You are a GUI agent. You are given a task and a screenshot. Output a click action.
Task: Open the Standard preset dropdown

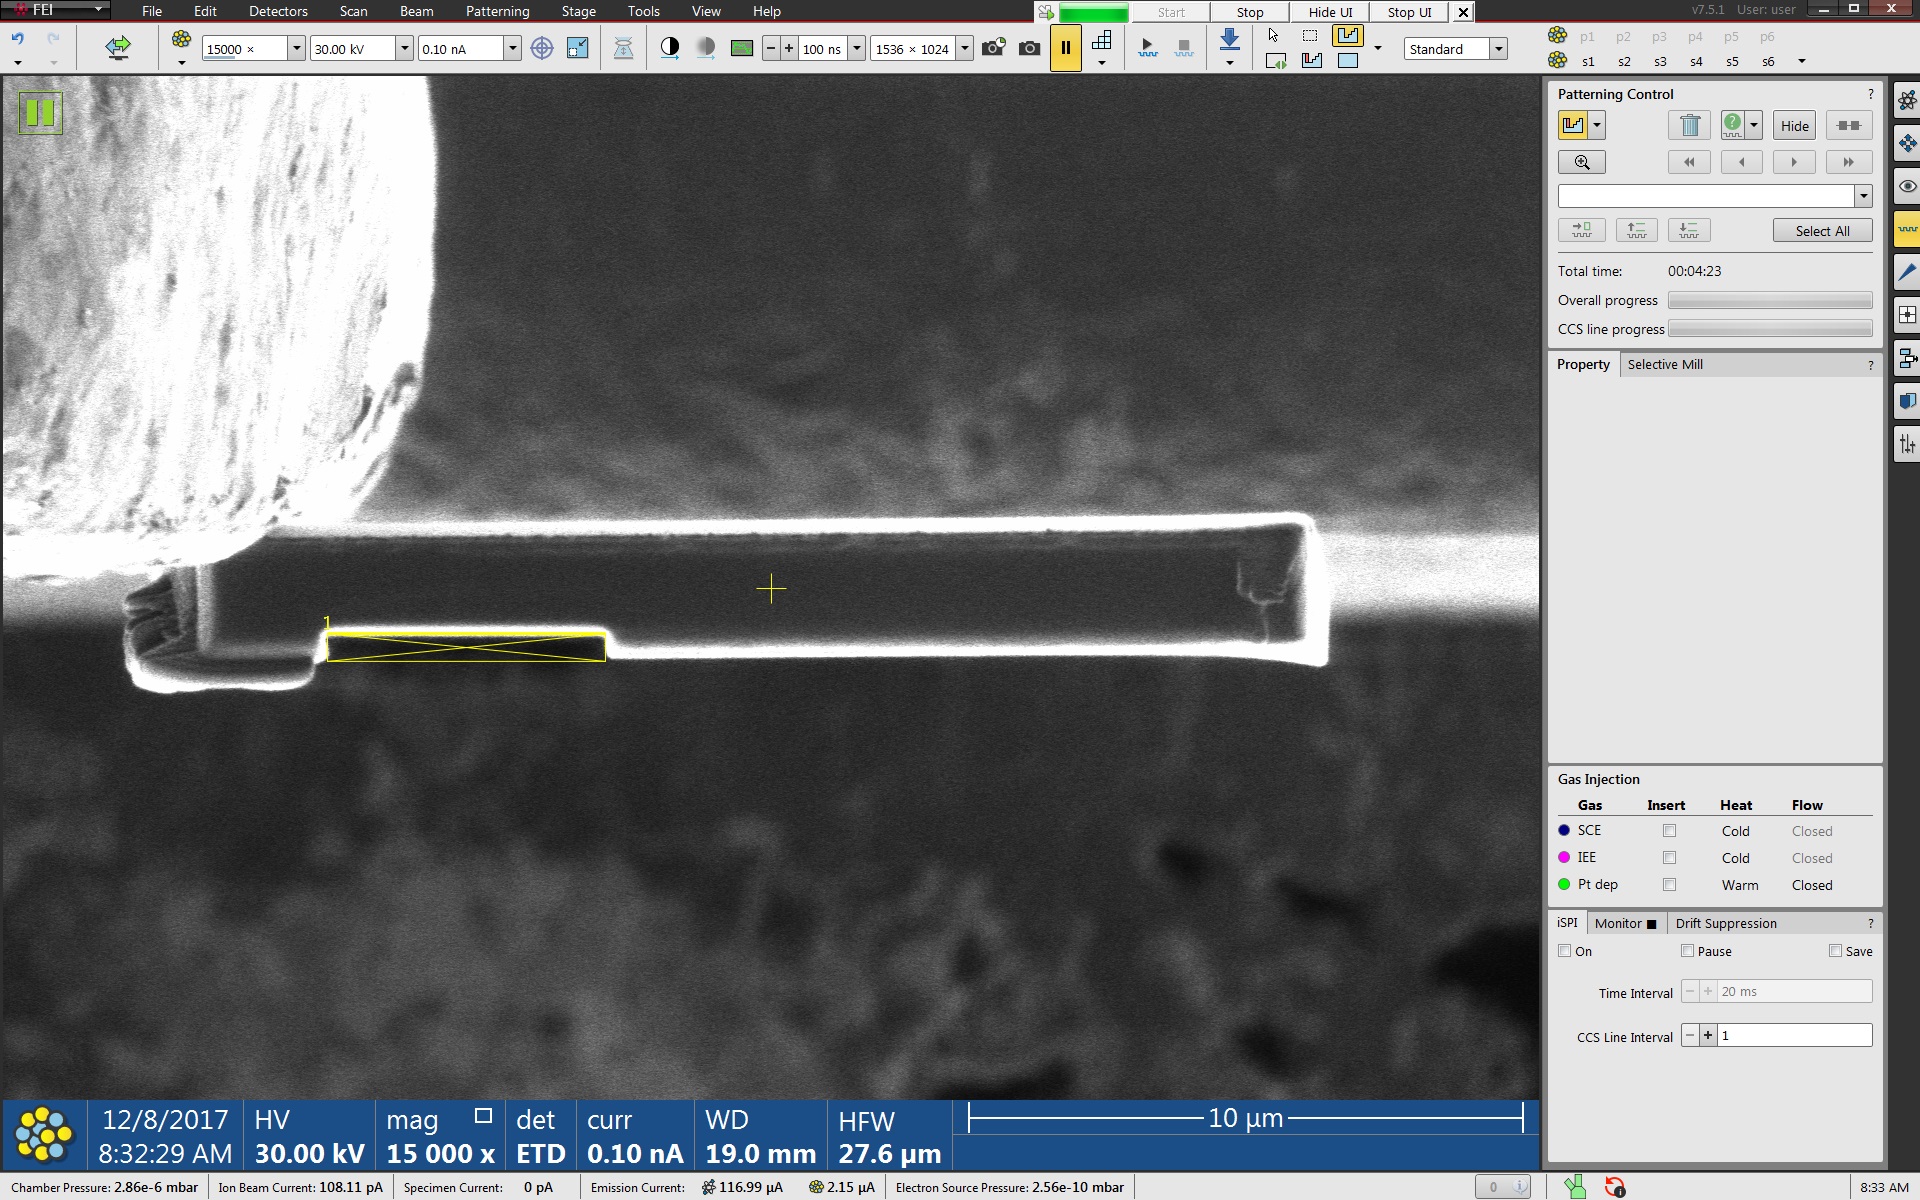click(1498, 48)
